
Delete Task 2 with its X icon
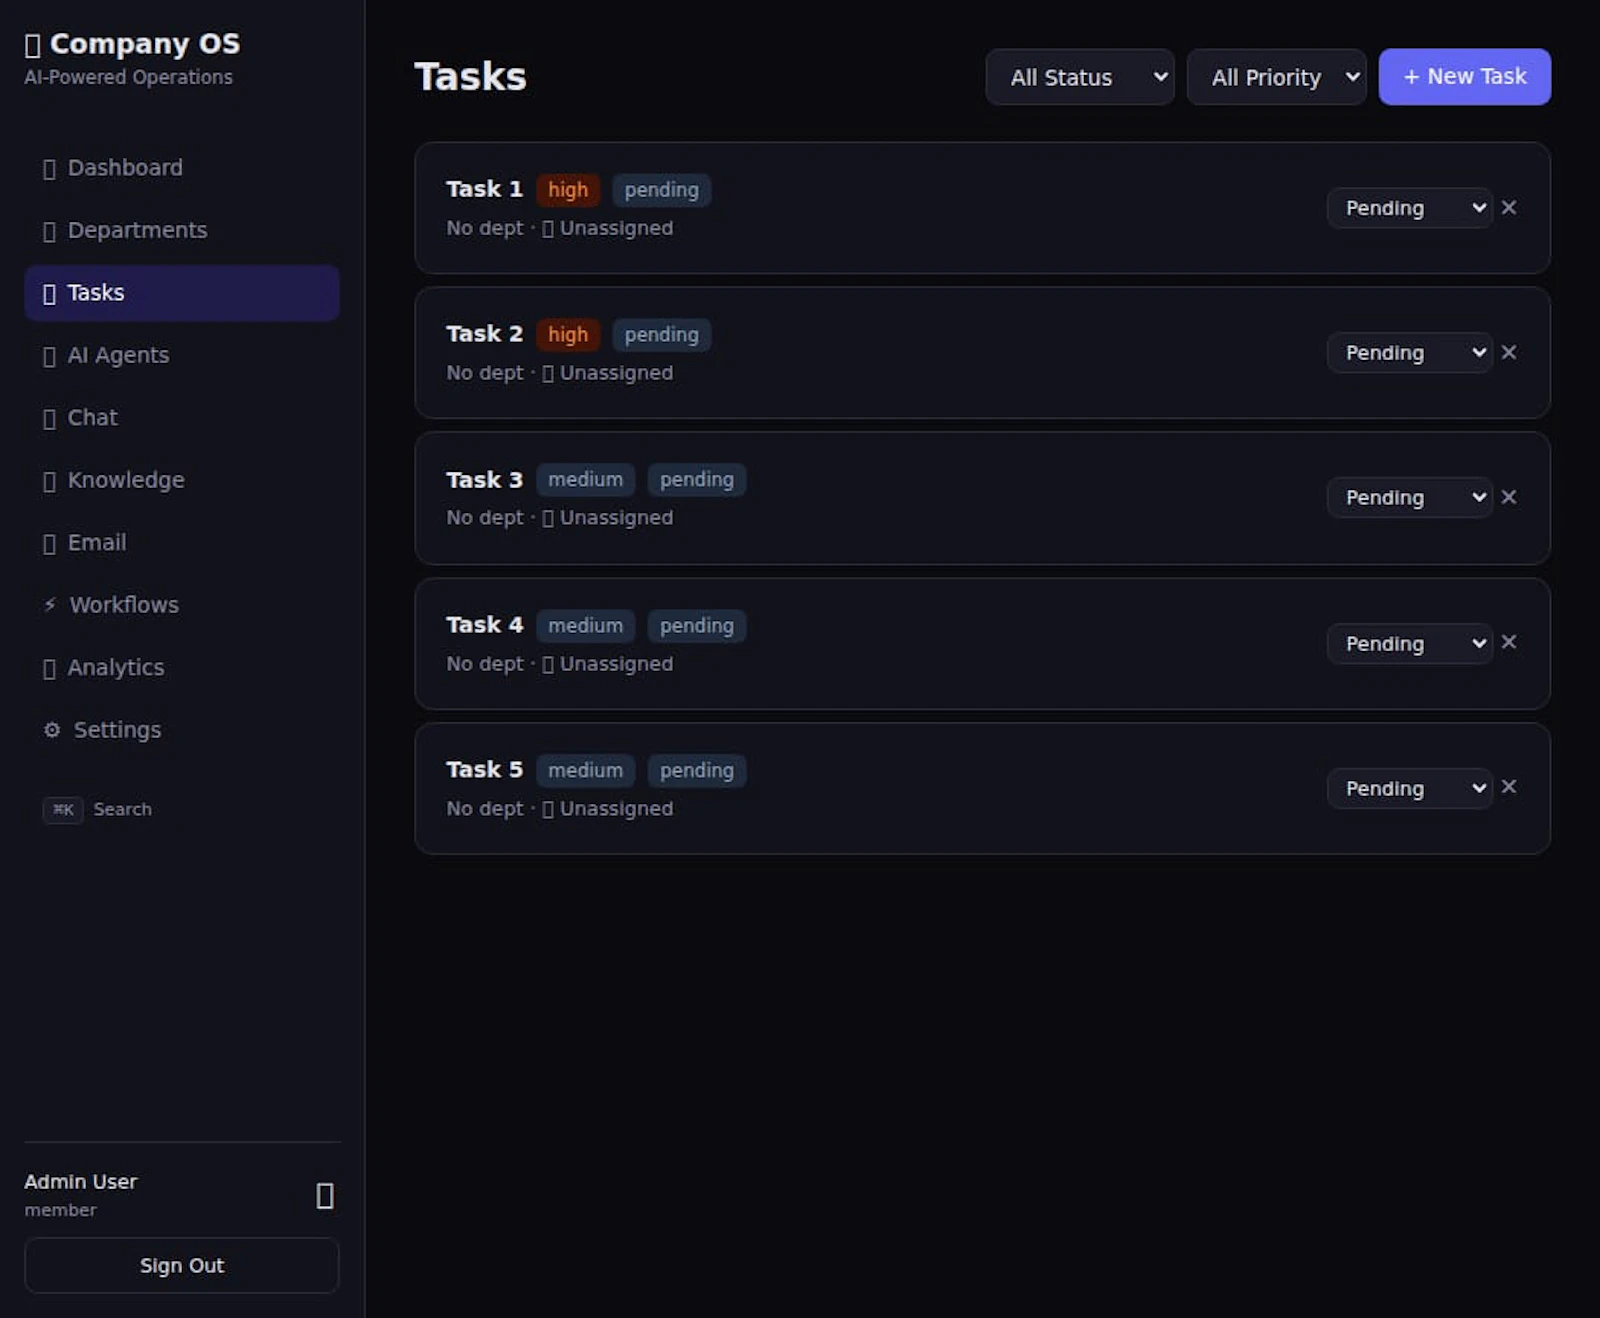[x=1509, y=352]
